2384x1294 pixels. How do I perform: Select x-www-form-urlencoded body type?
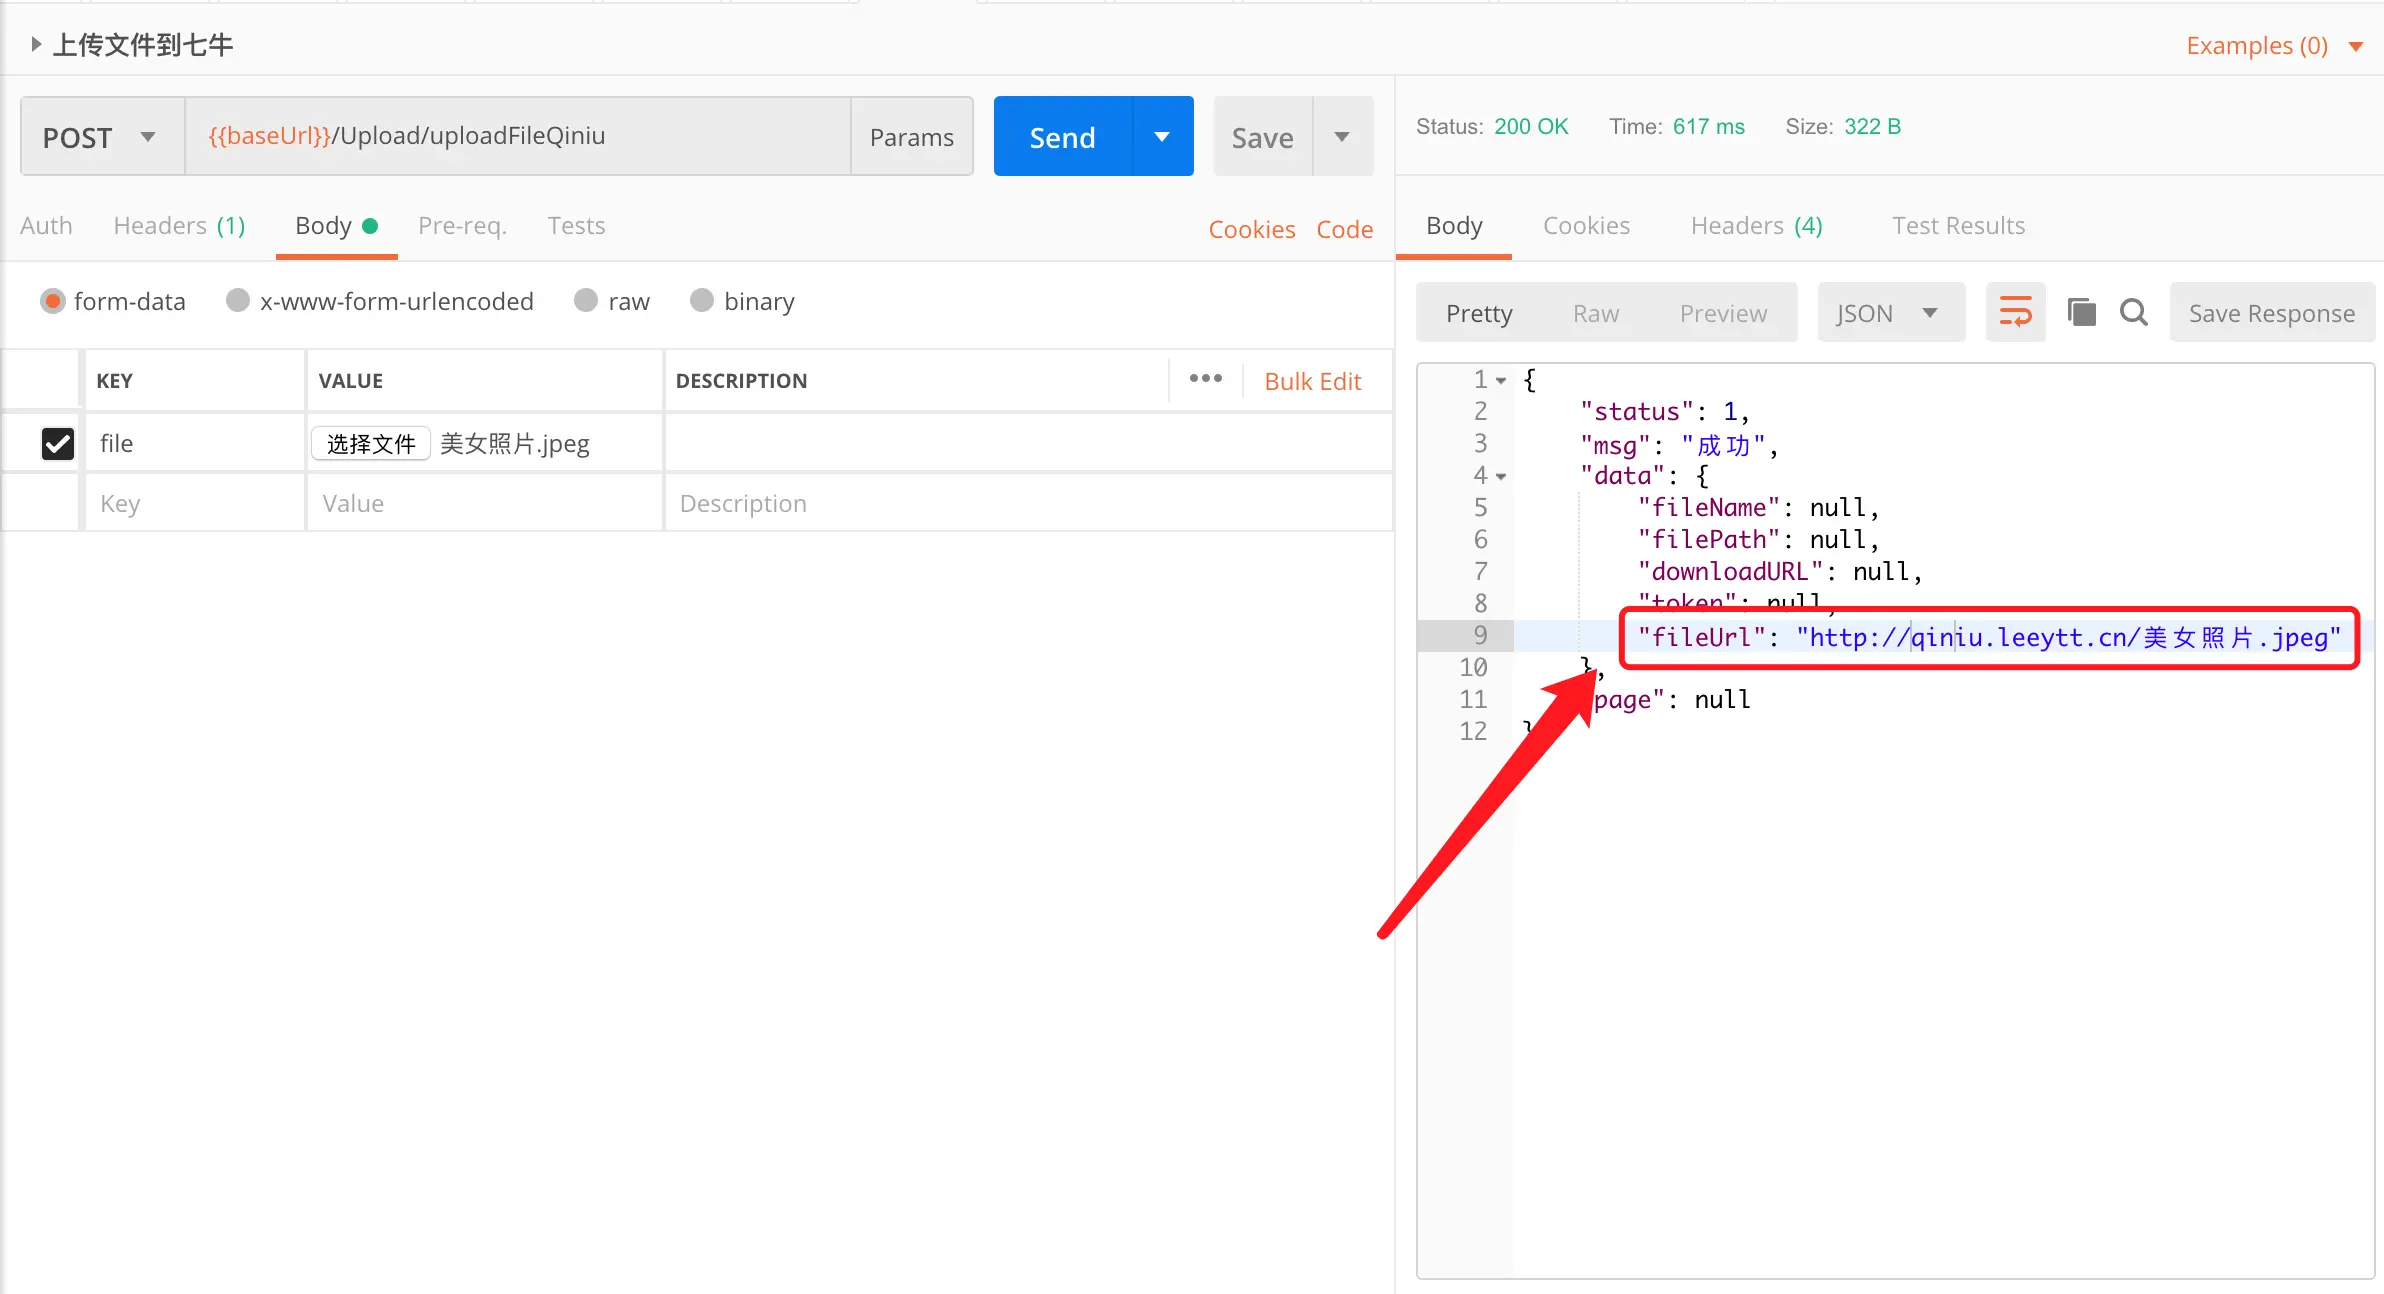tap(237, 301)
